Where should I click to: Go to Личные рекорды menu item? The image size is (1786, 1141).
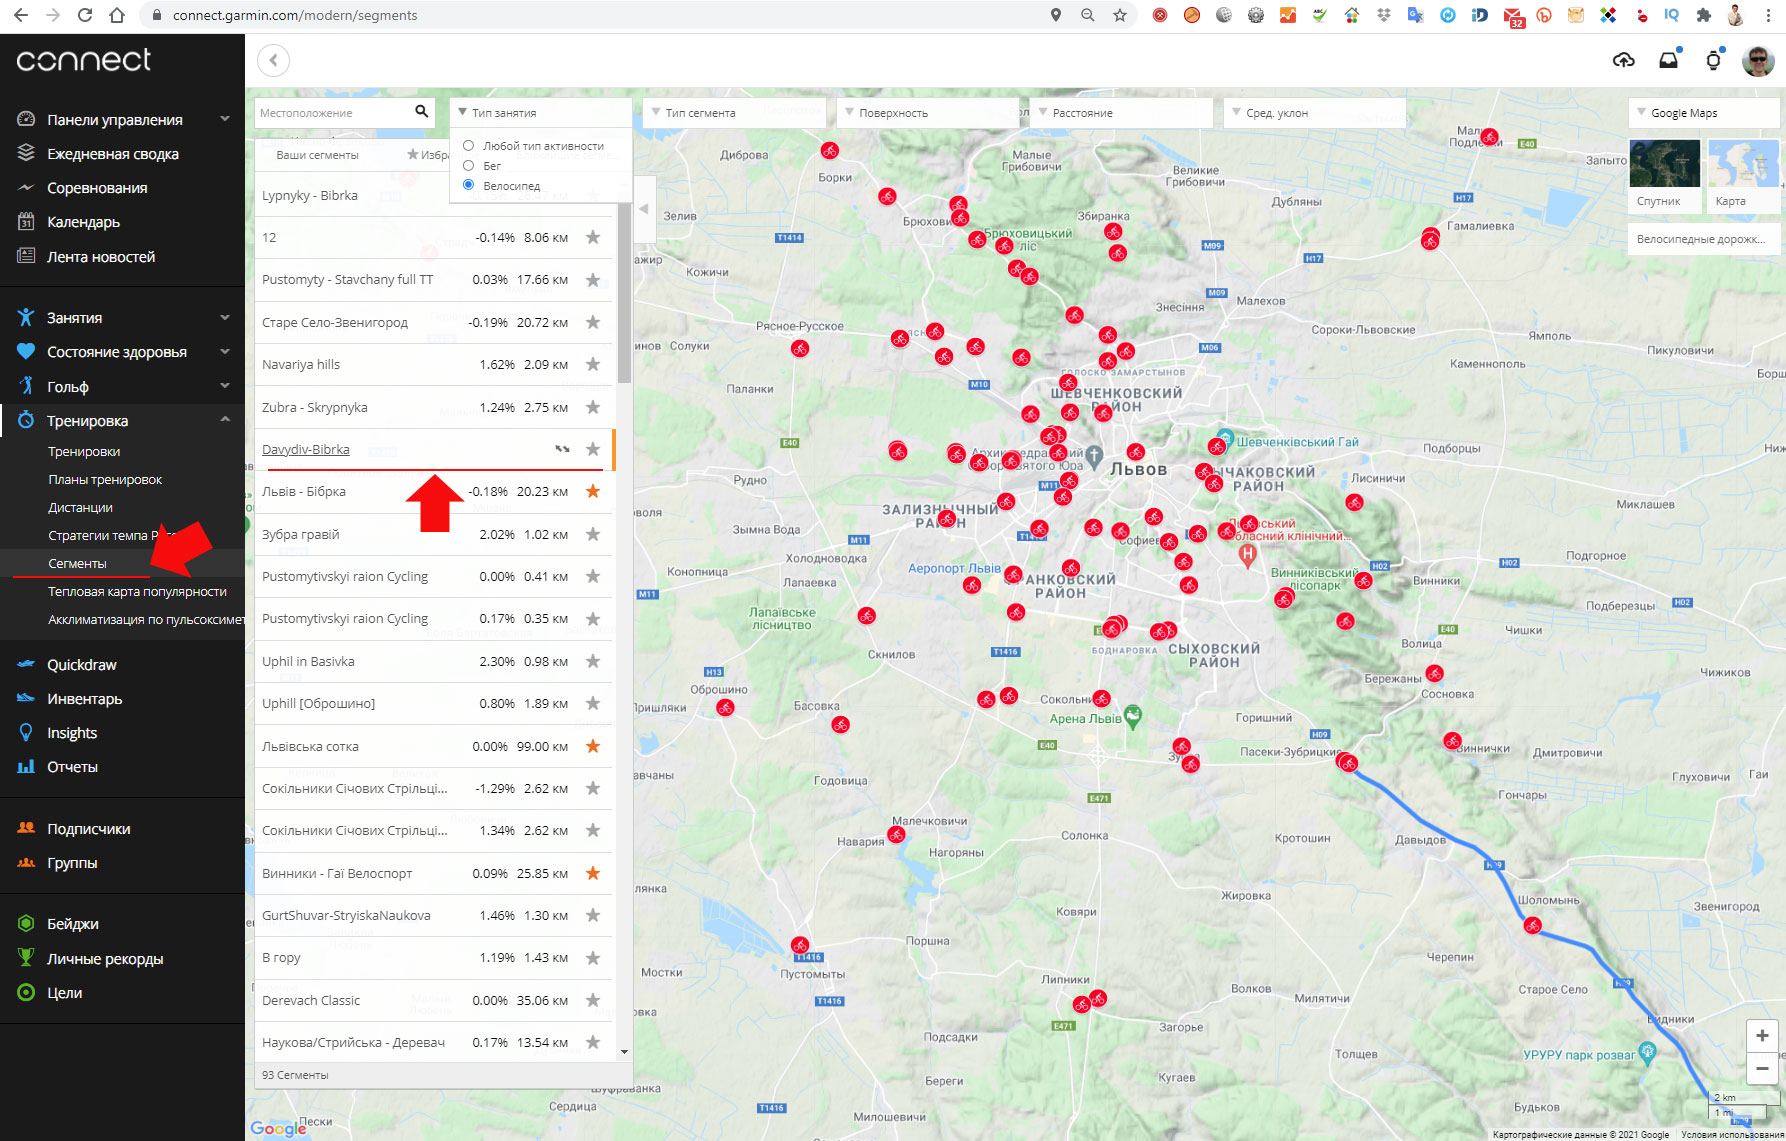coord(105,959)
